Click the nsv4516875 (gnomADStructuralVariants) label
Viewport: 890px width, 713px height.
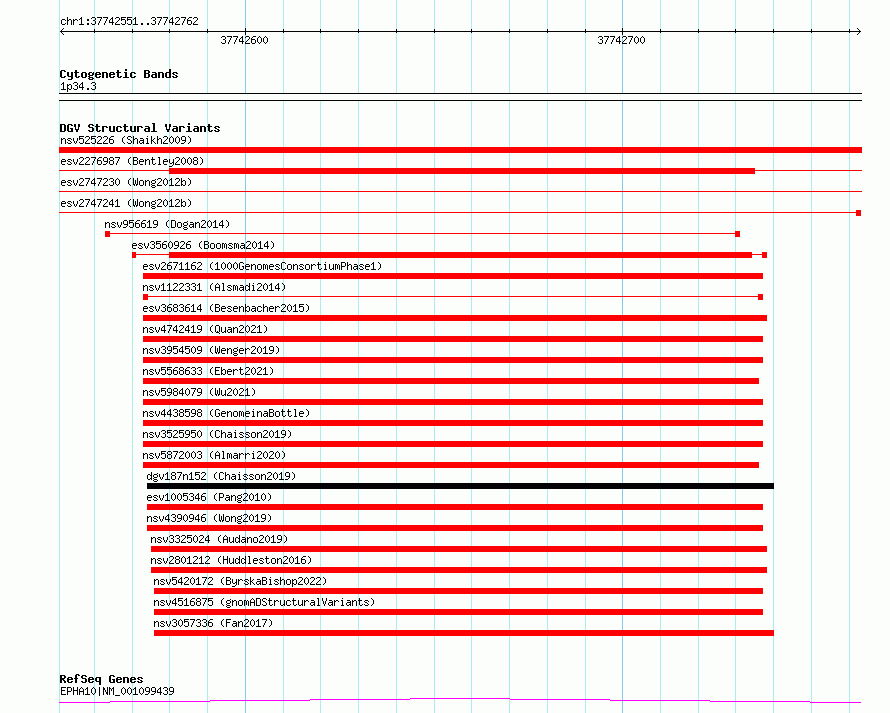(x=264, y=602)
